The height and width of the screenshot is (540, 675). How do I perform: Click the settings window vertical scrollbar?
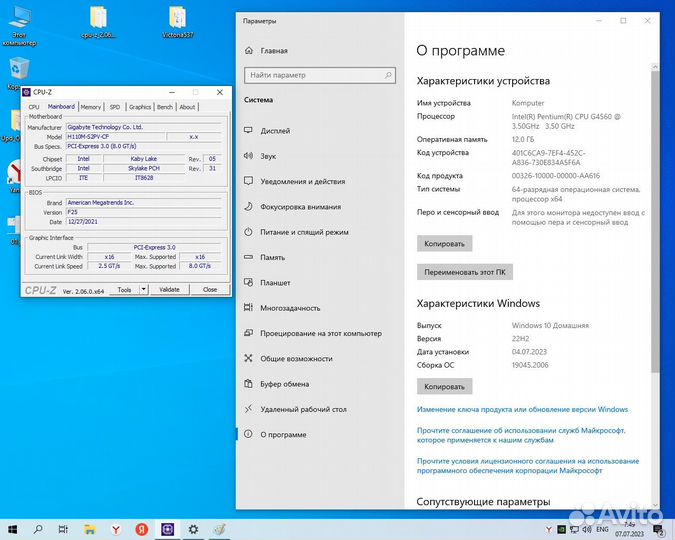655,220
